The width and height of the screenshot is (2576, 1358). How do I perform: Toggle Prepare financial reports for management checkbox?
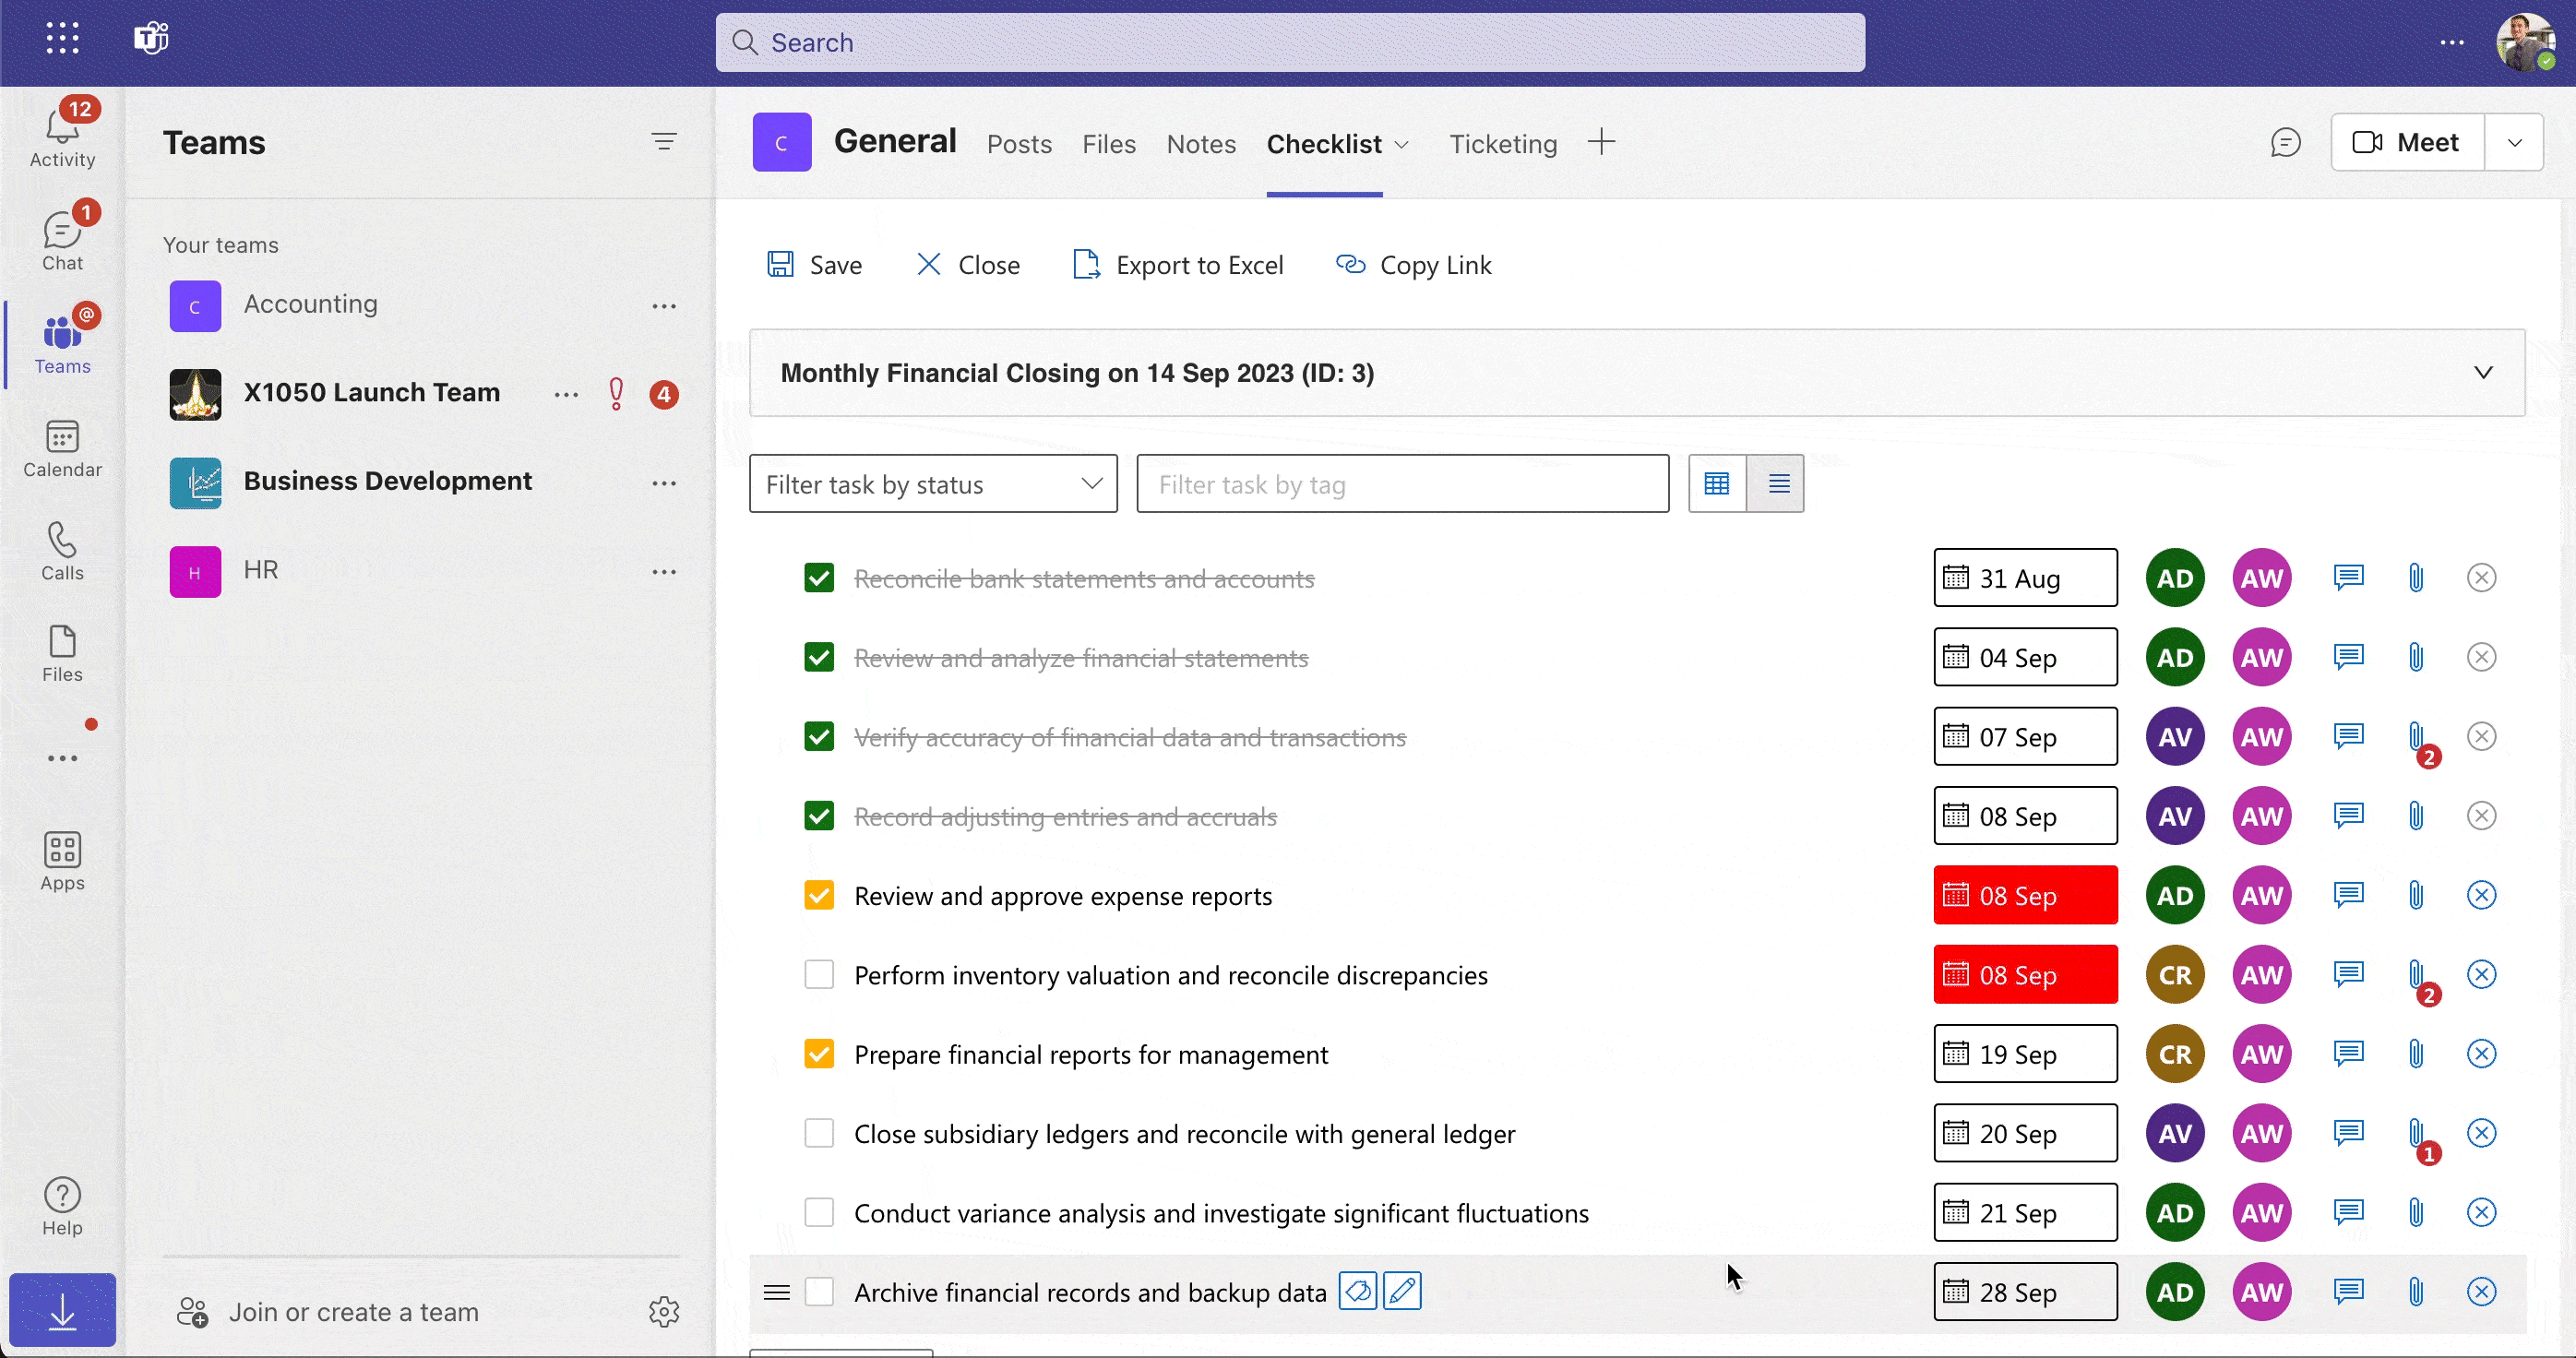pos(819,1054)
